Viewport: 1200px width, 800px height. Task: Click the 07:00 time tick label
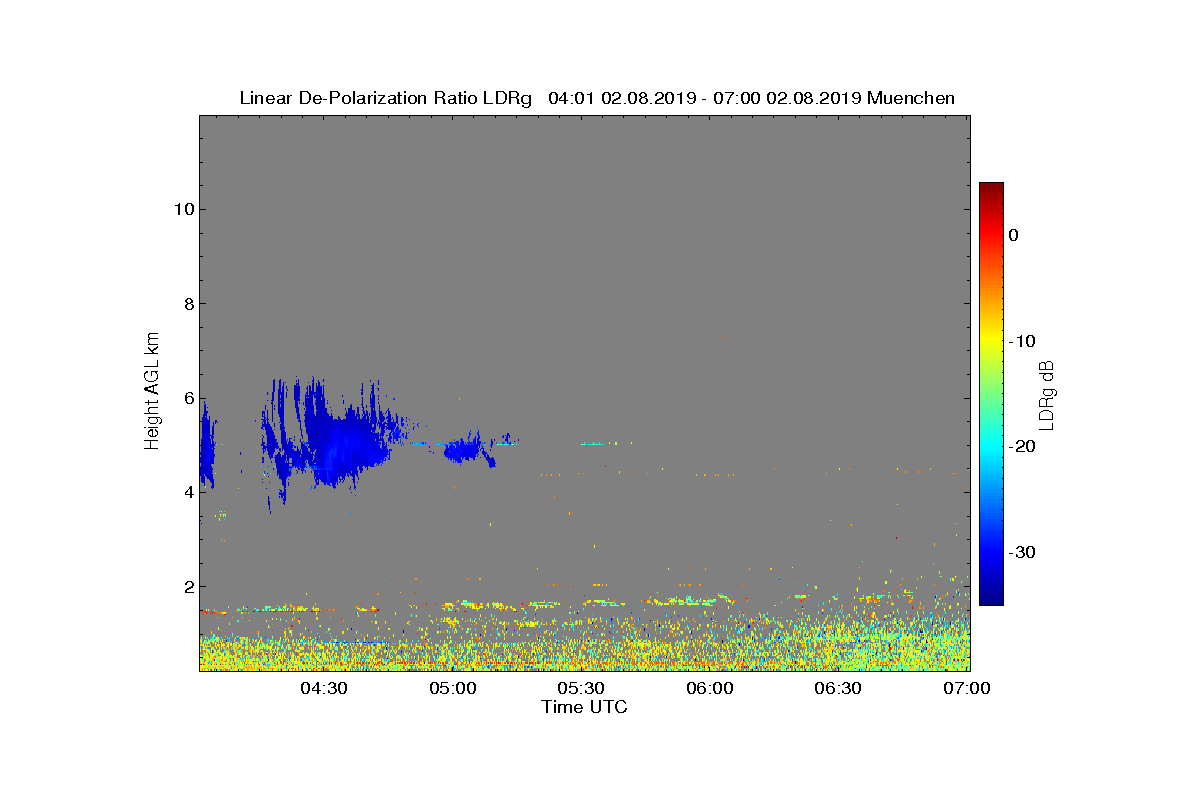[967, 689]
